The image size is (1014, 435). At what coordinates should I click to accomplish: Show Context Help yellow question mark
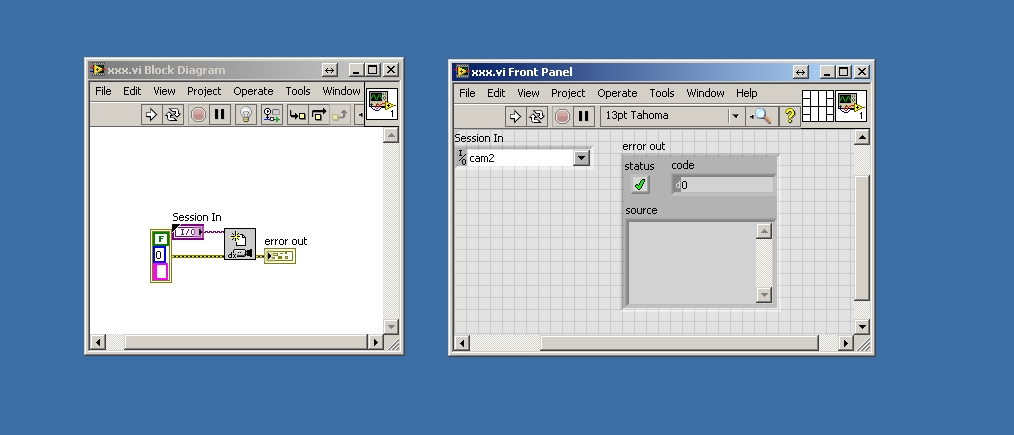[789, 116]
